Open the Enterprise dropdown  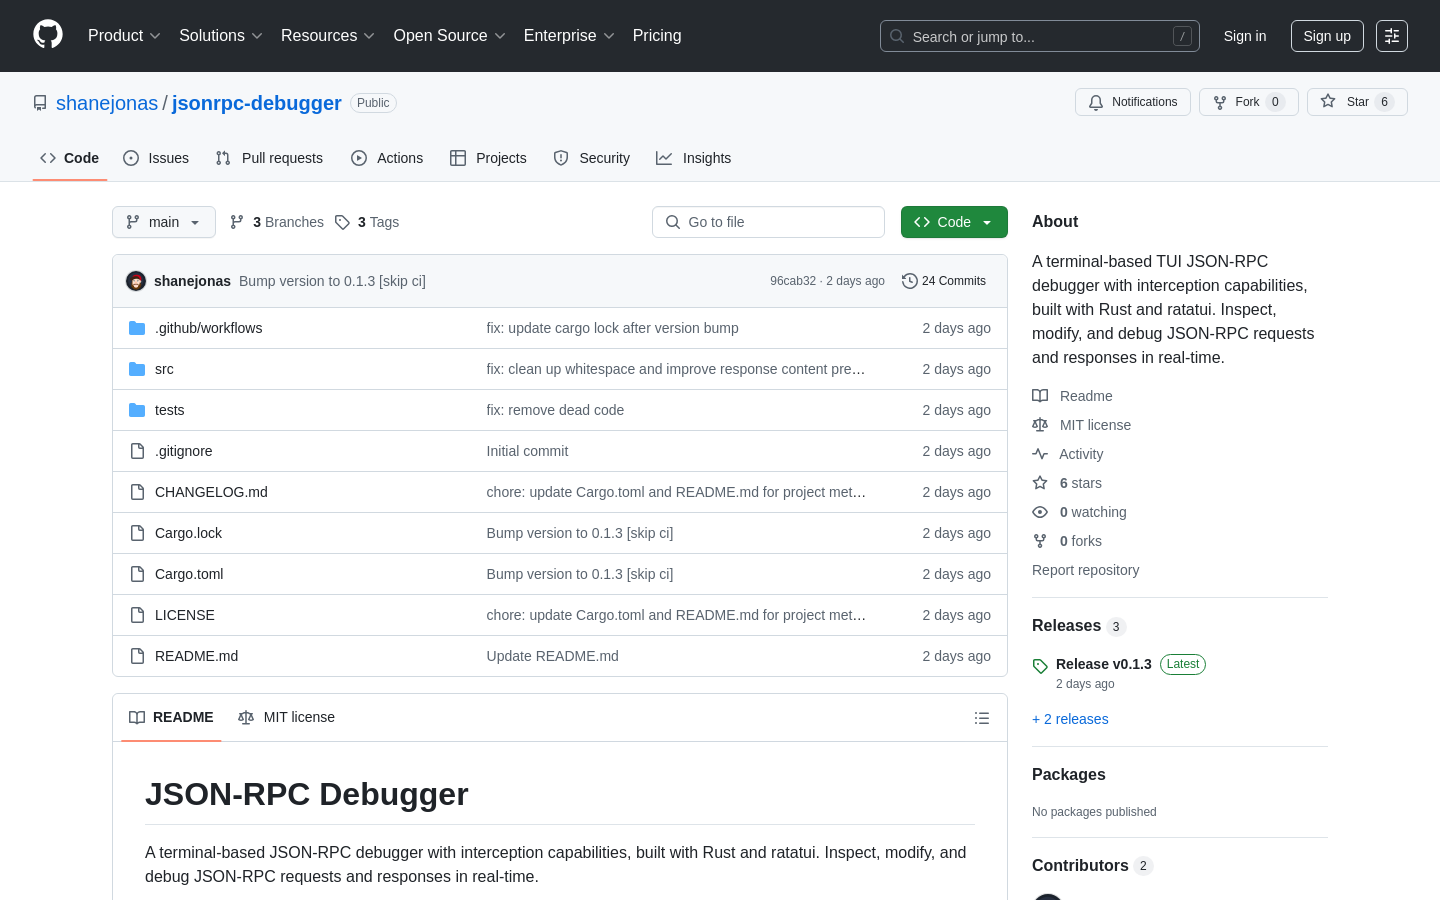pos(569,36)
